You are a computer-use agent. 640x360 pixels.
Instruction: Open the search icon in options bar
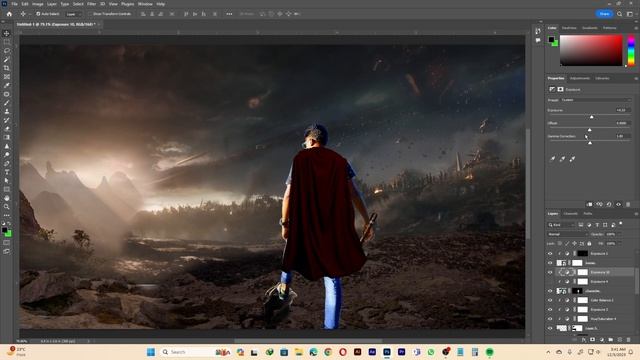coord(620,14)
